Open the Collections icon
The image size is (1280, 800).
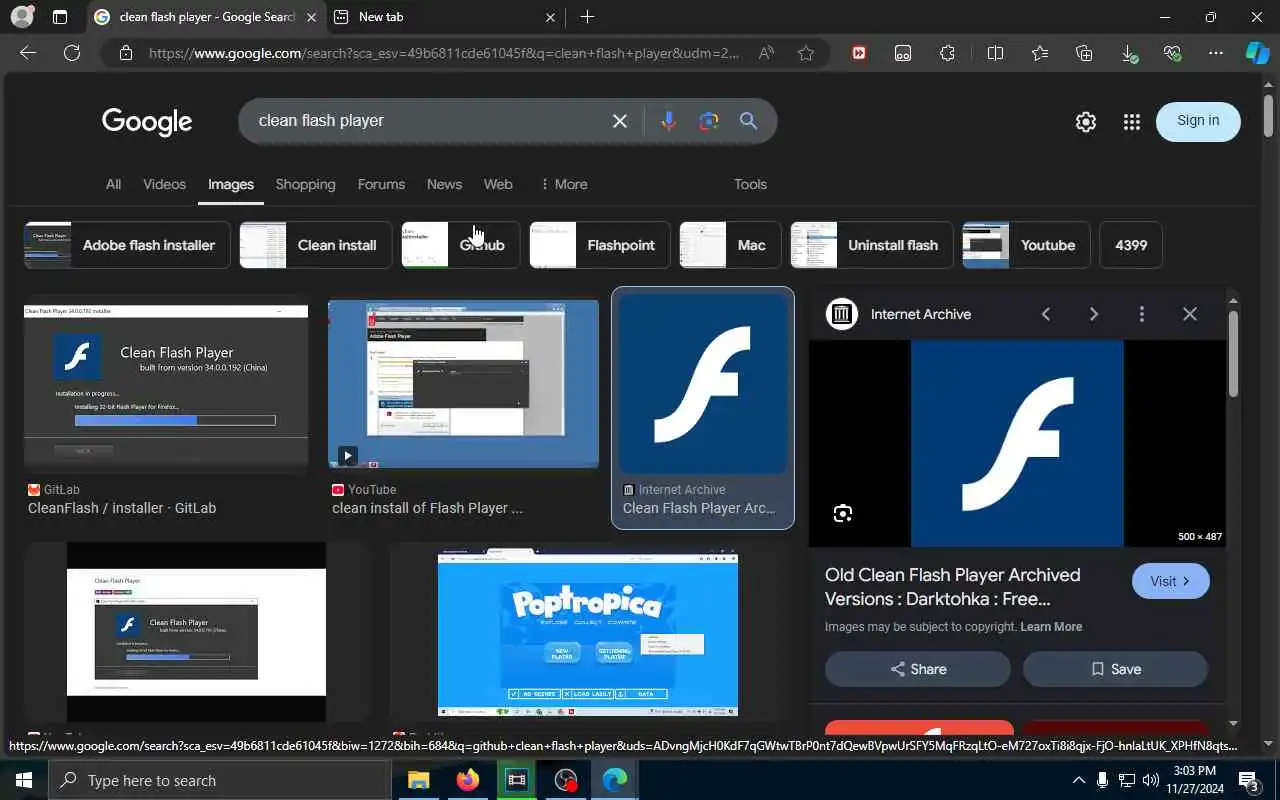(x=1084, y=53)
